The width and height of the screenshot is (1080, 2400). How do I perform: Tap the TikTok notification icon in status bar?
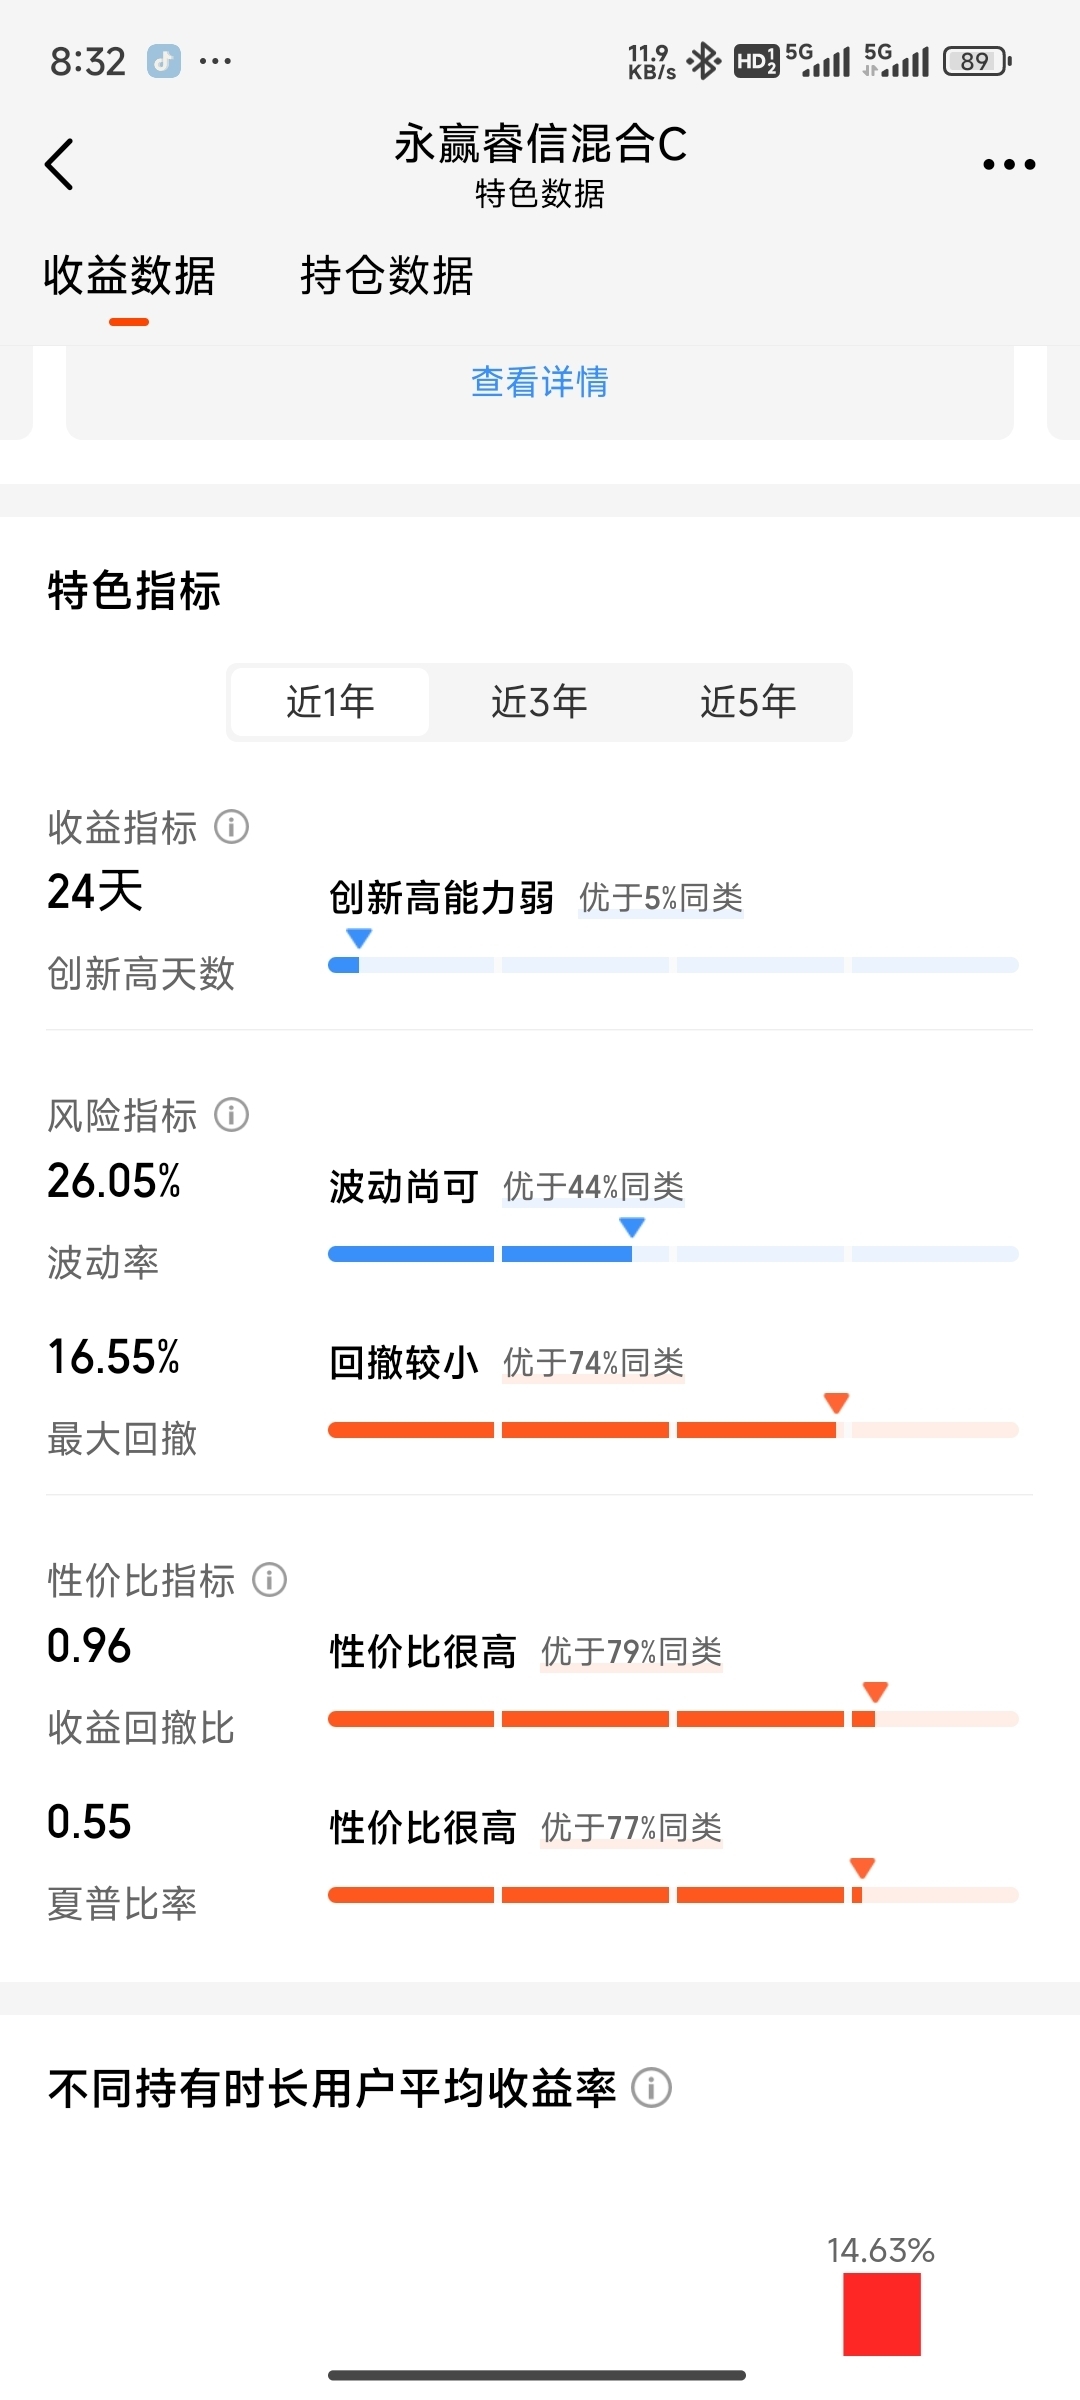164,61
